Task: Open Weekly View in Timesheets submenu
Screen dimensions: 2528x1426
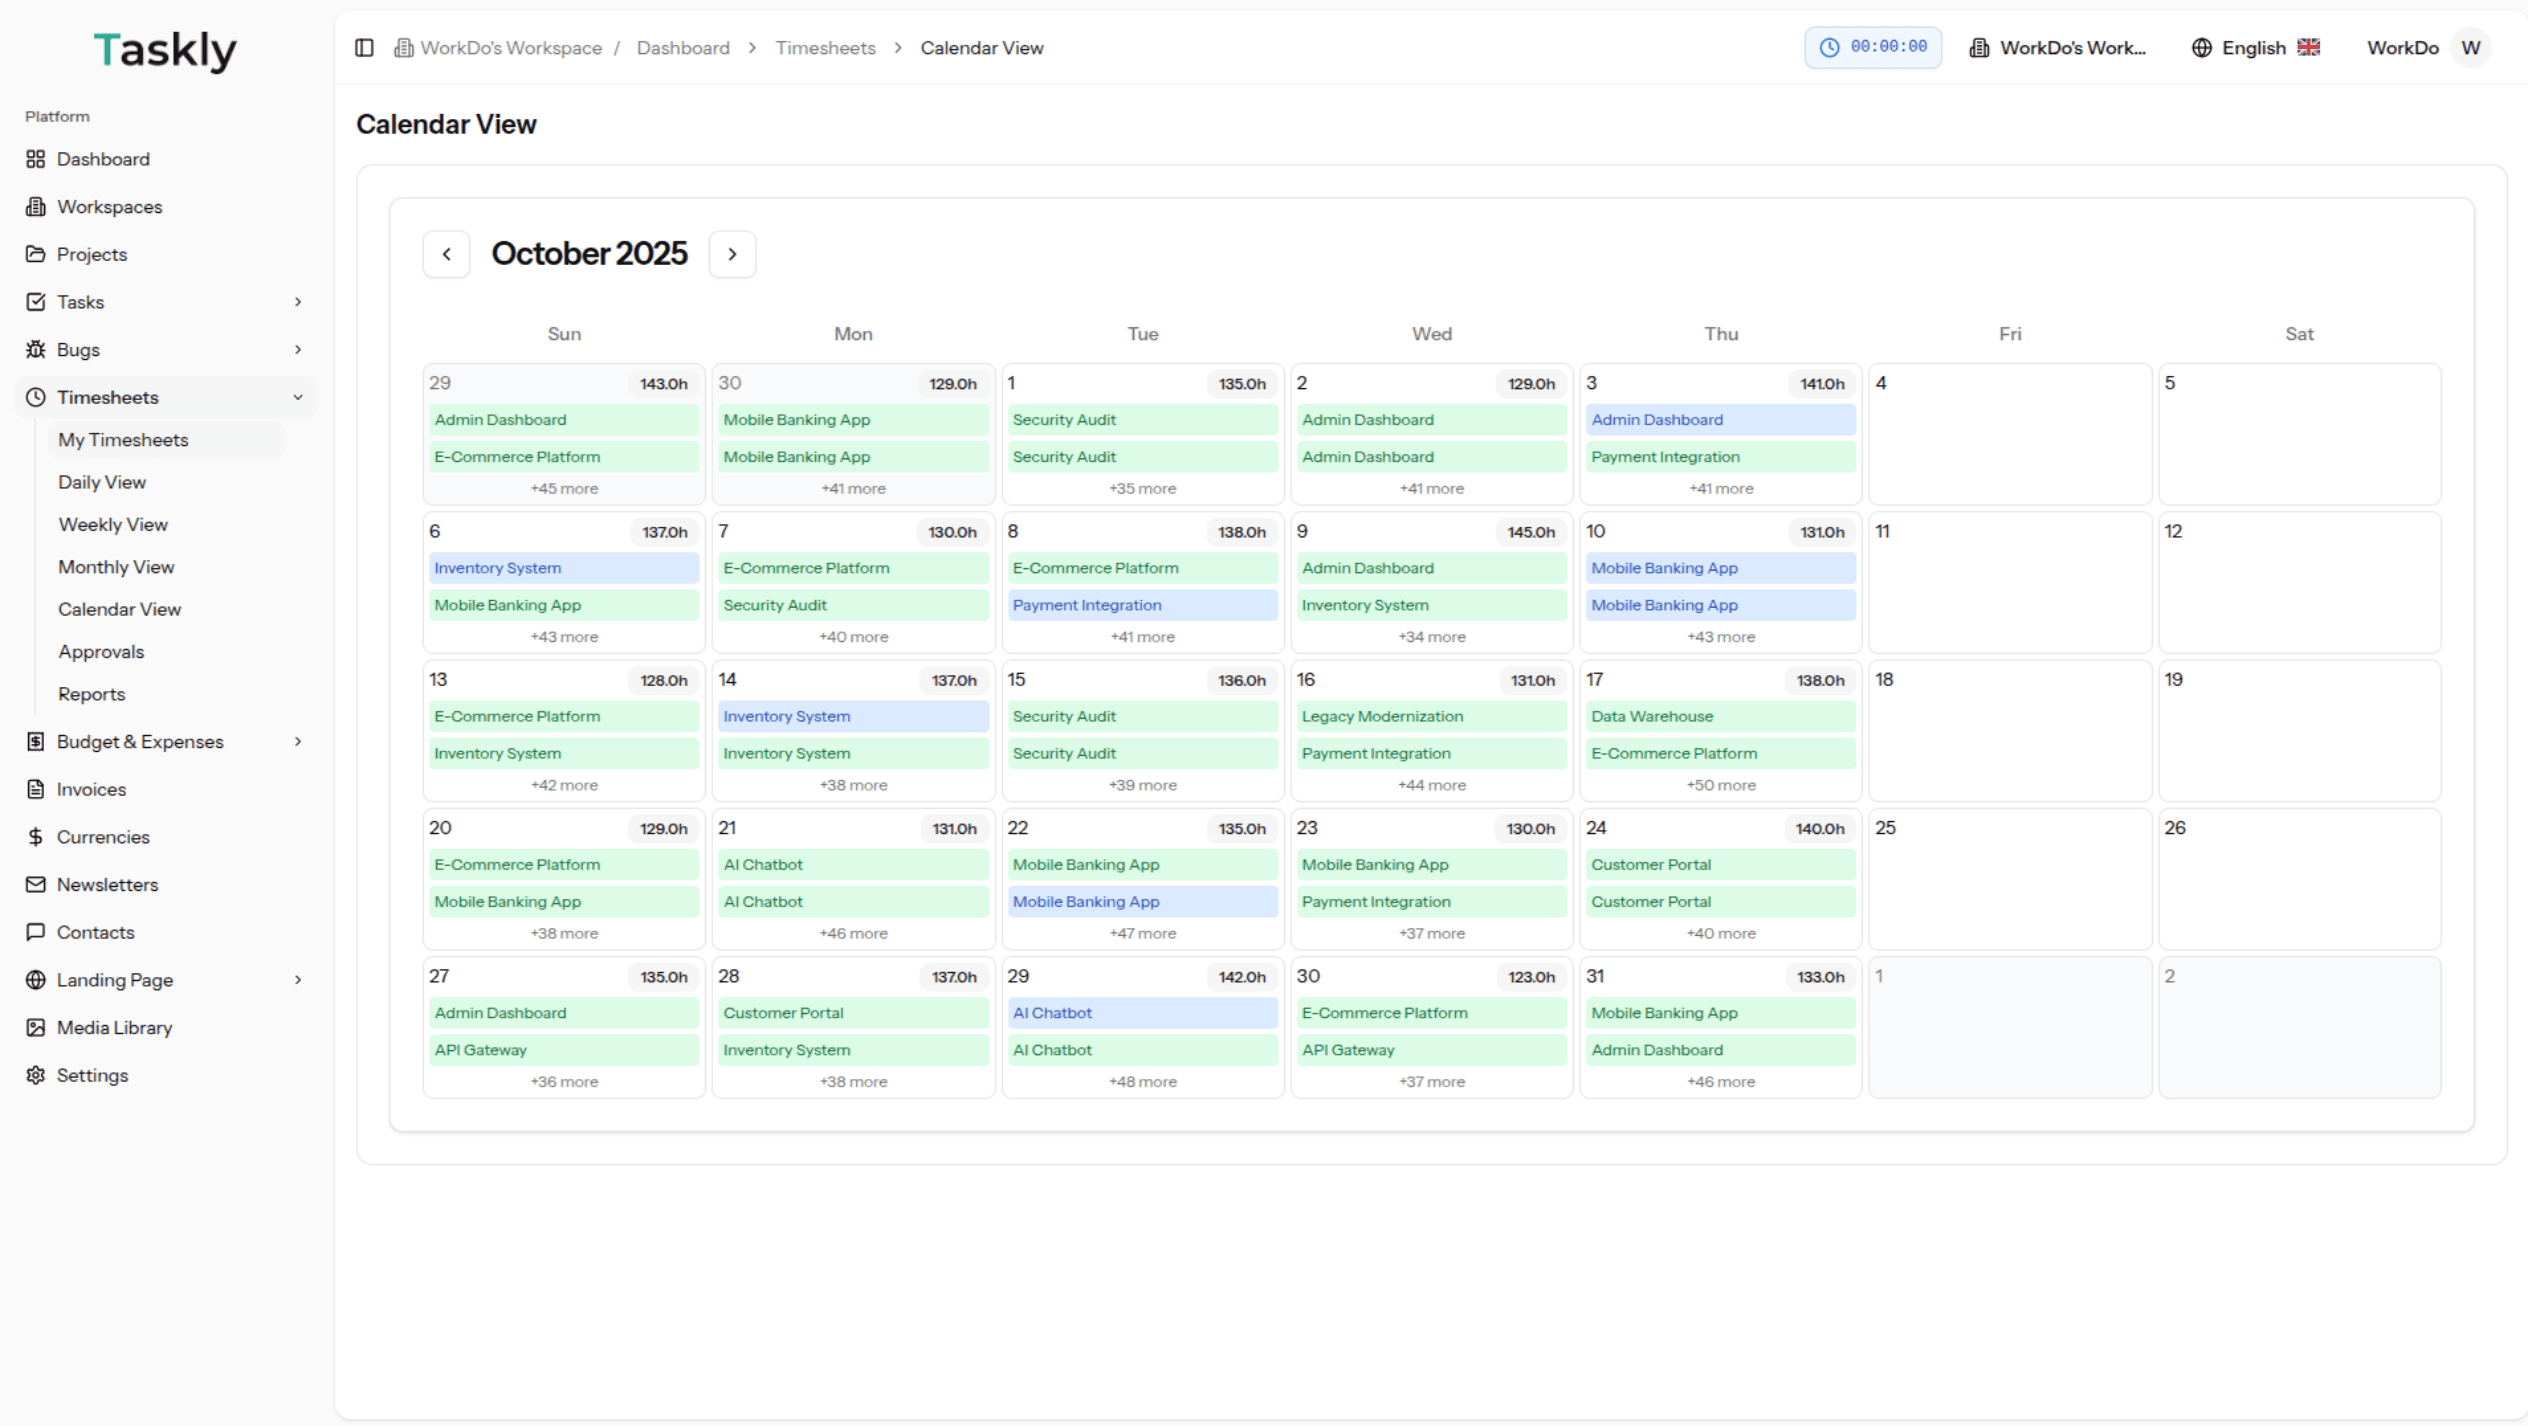Action: (113, 524)
